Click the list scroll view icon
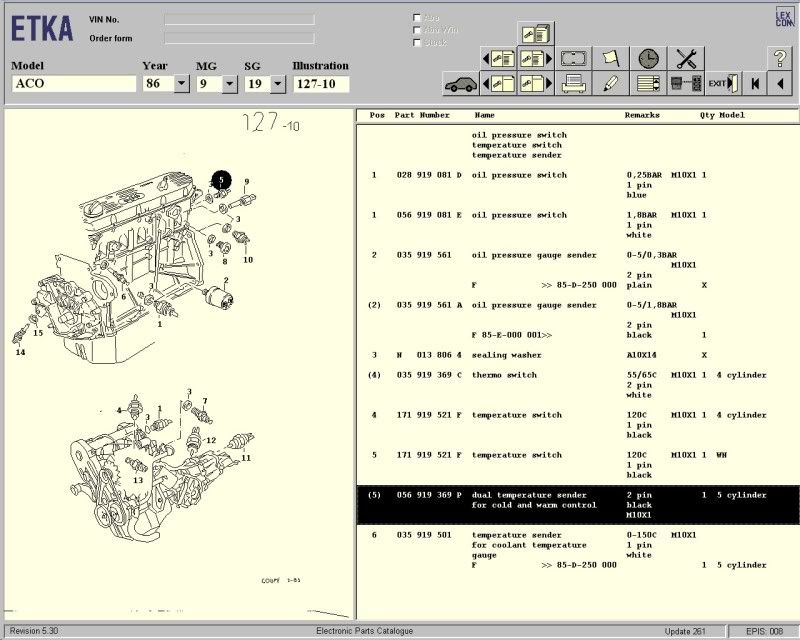 [648, 84]
